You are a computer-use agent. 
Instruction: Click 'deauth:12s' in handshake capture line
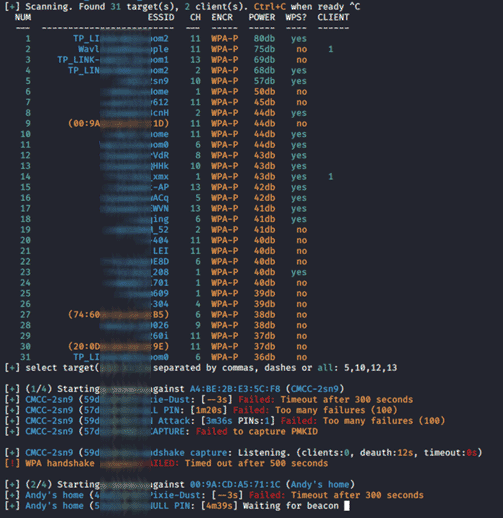(x=387, y=453)
